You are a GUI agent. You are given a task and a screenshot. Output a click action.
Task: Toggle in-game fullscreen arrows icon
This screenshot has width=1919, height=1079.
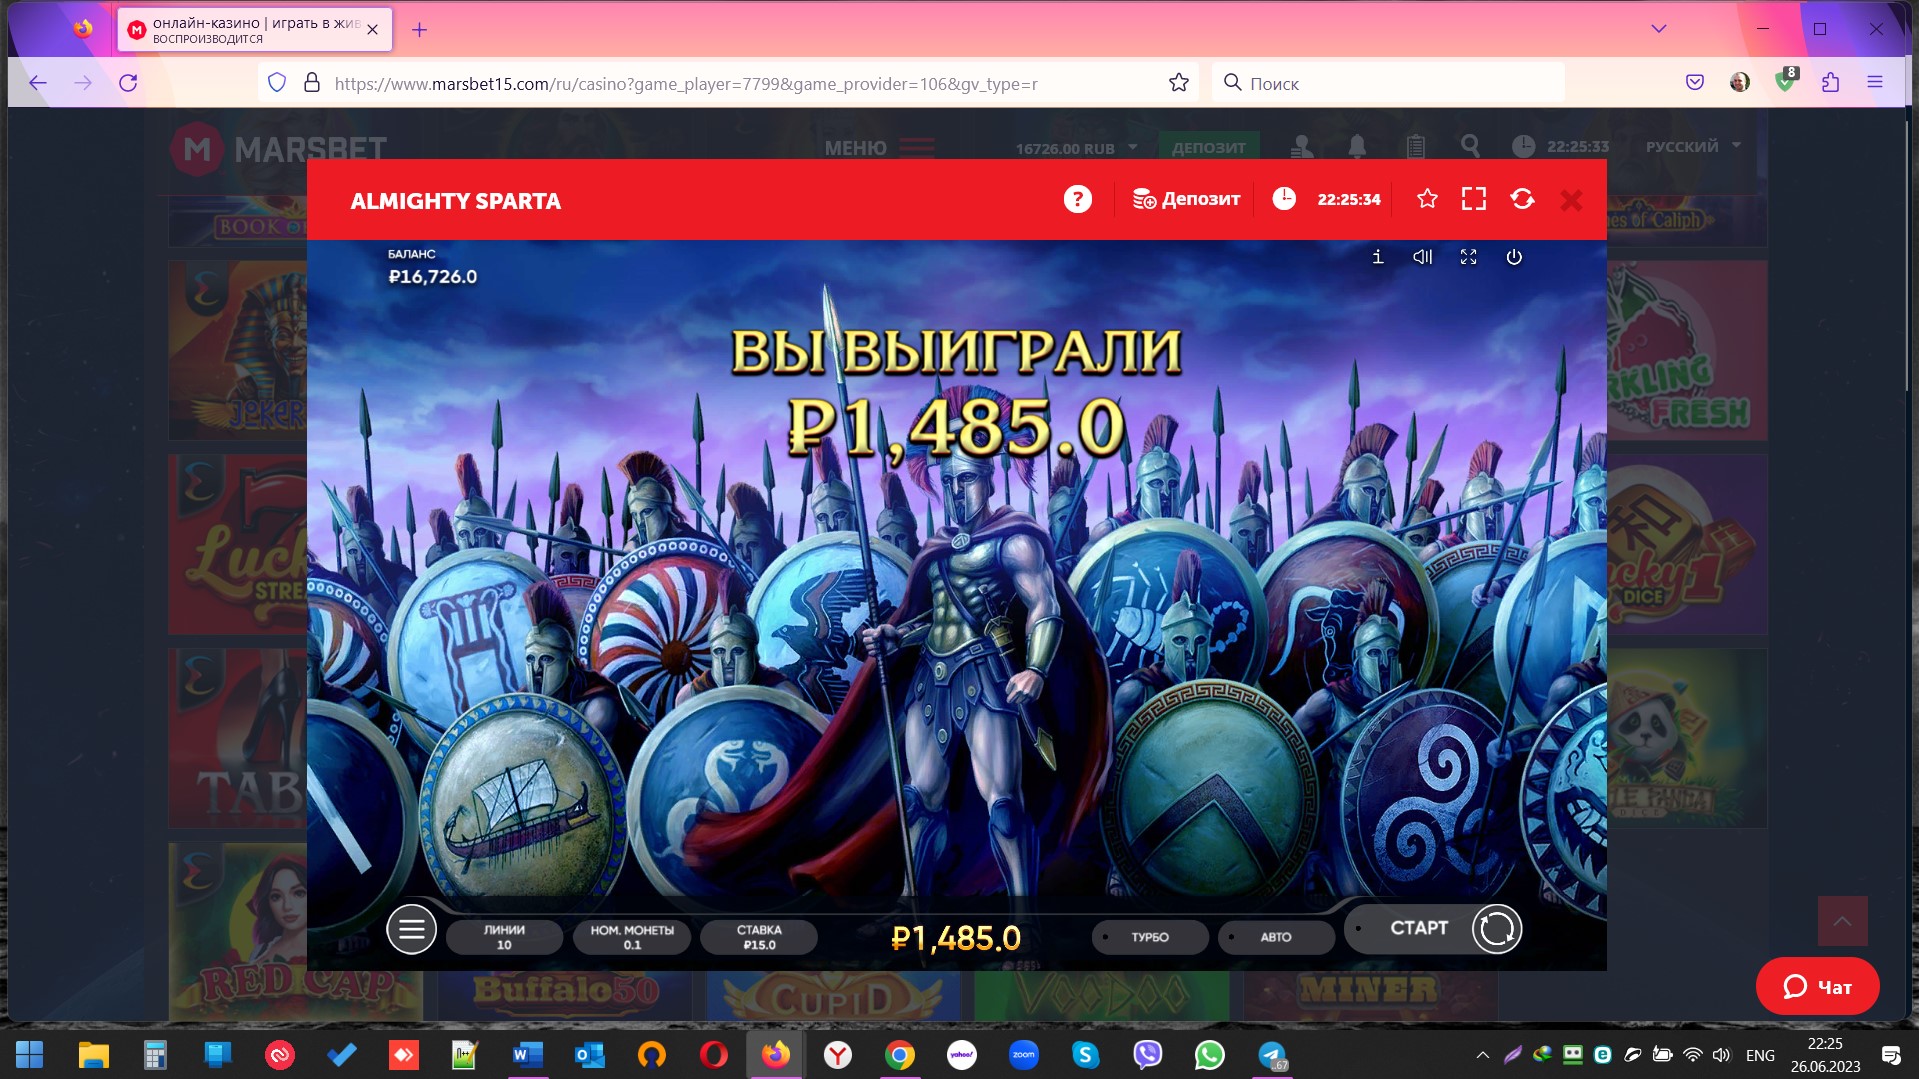tap(1468, 257)
